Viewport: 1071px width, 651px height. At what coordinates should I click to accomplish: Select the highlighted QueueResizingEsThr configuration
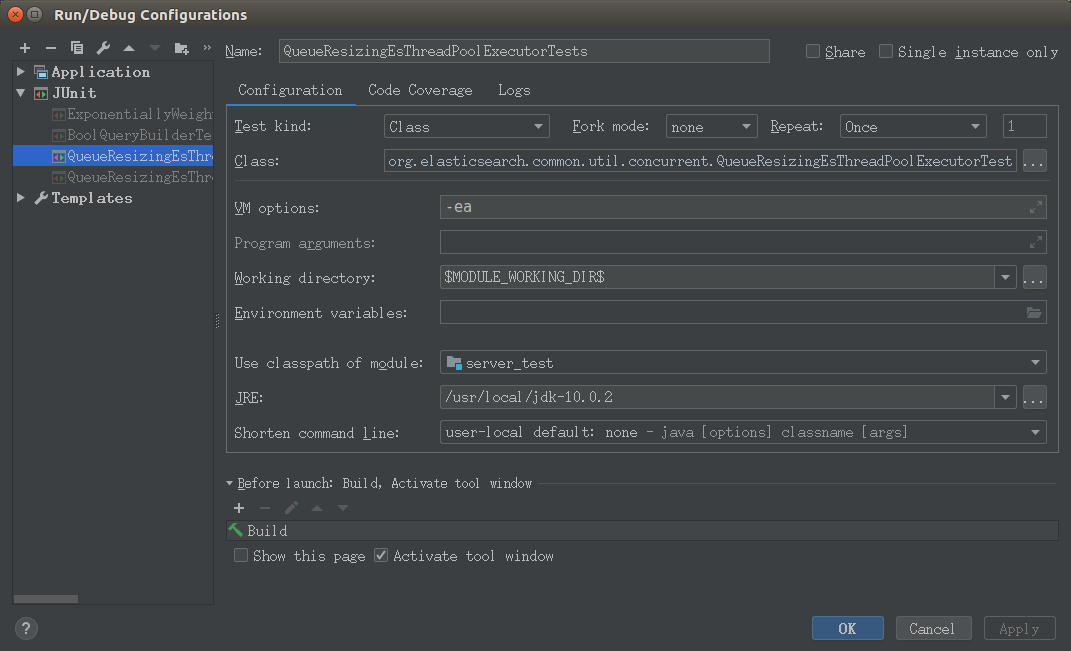113,156
